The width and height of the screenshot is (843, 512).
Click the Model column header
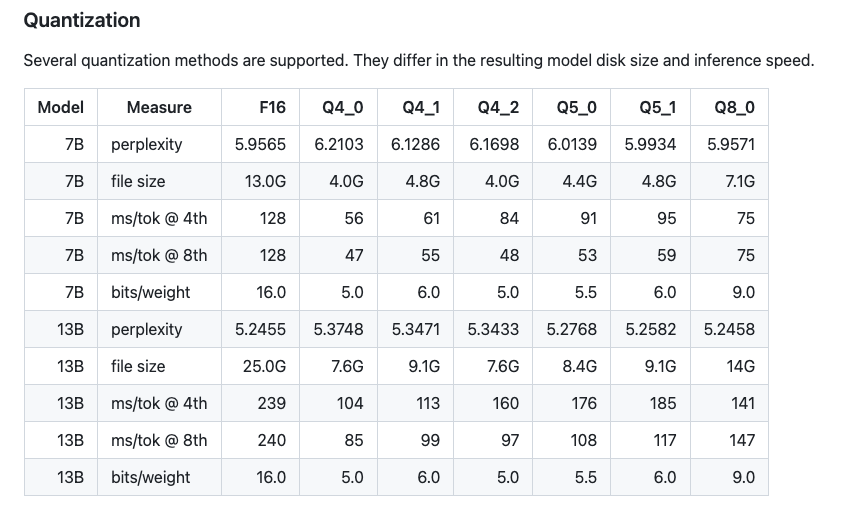(60, 107)
